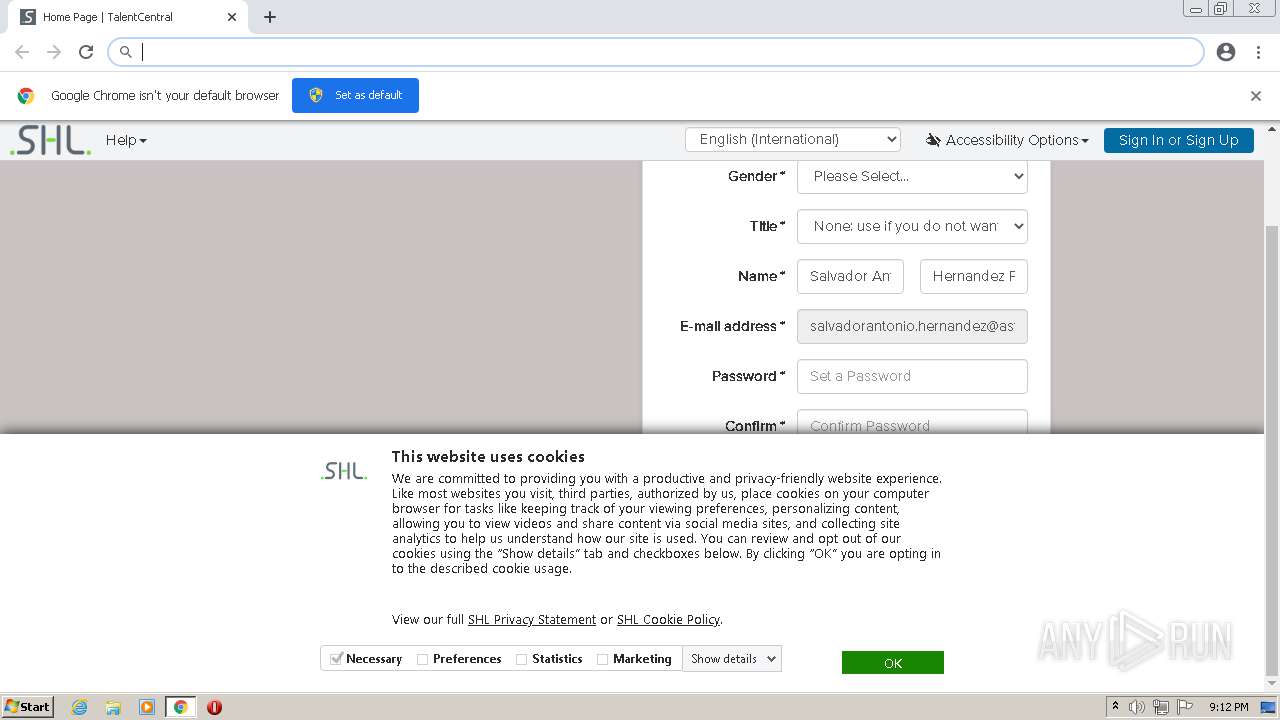The height and width of the screenshot is (720, 1280).
Task: Click the taskbar clock showing 9:12 PM
Action: [1228, 707]
